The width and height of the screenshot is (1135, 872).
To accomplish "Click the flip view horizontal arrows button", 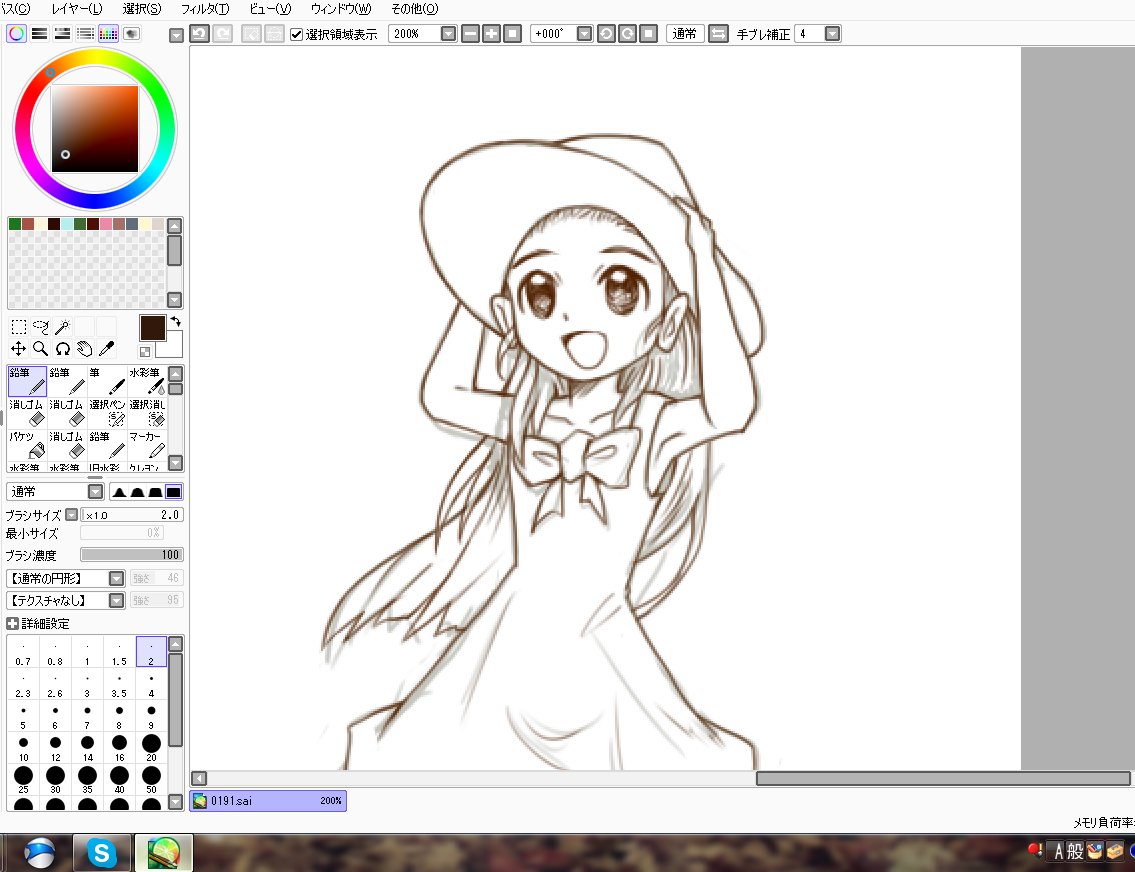I will pos(718,33).
